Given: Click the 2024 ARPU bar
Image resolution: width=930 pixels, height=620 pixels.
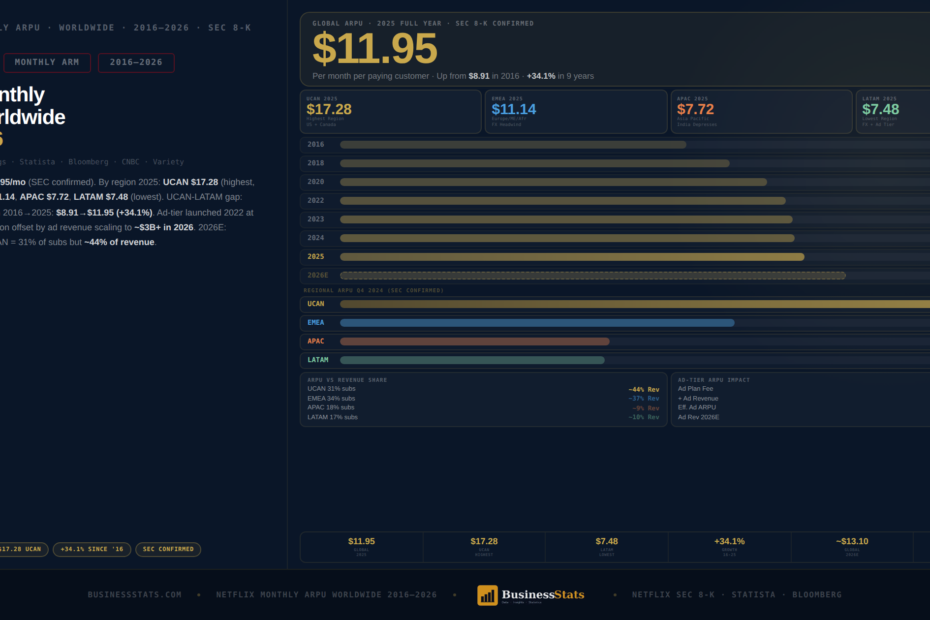Looking at the screenshot, I should click(567, 238).
